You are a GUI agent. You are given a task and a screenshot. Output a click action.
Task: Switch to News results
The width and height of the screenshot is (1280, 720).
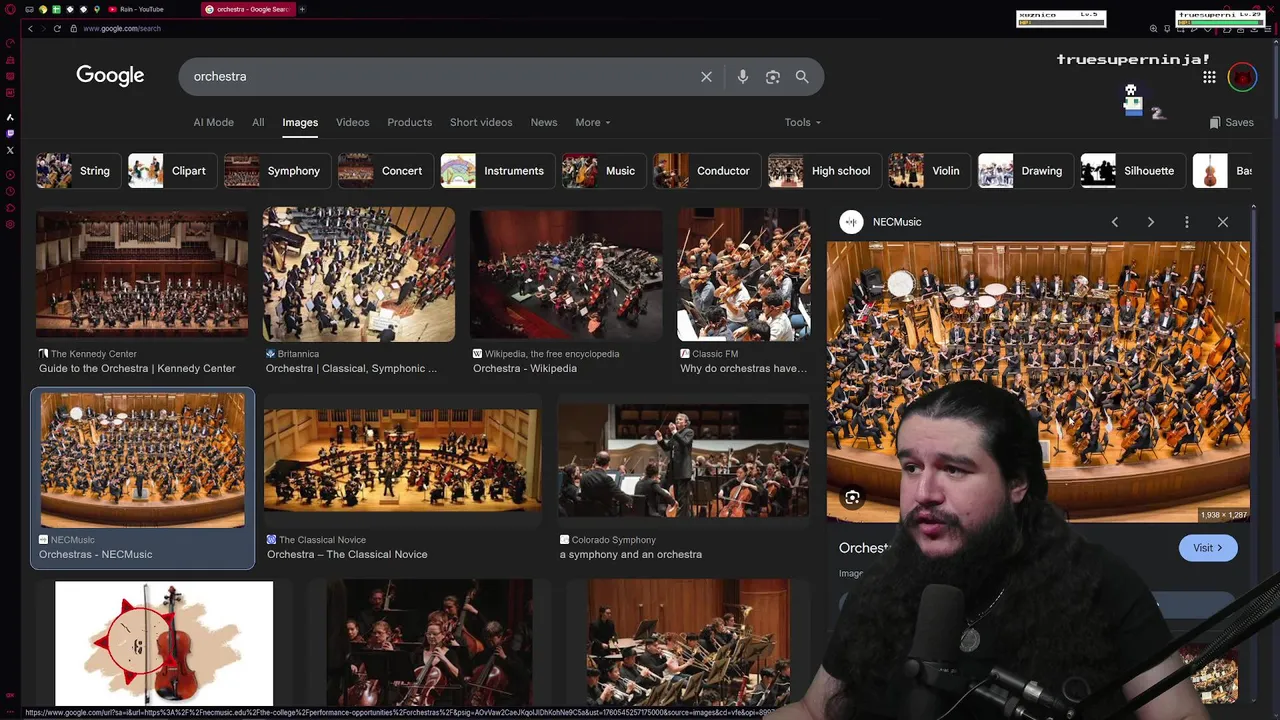544,122
